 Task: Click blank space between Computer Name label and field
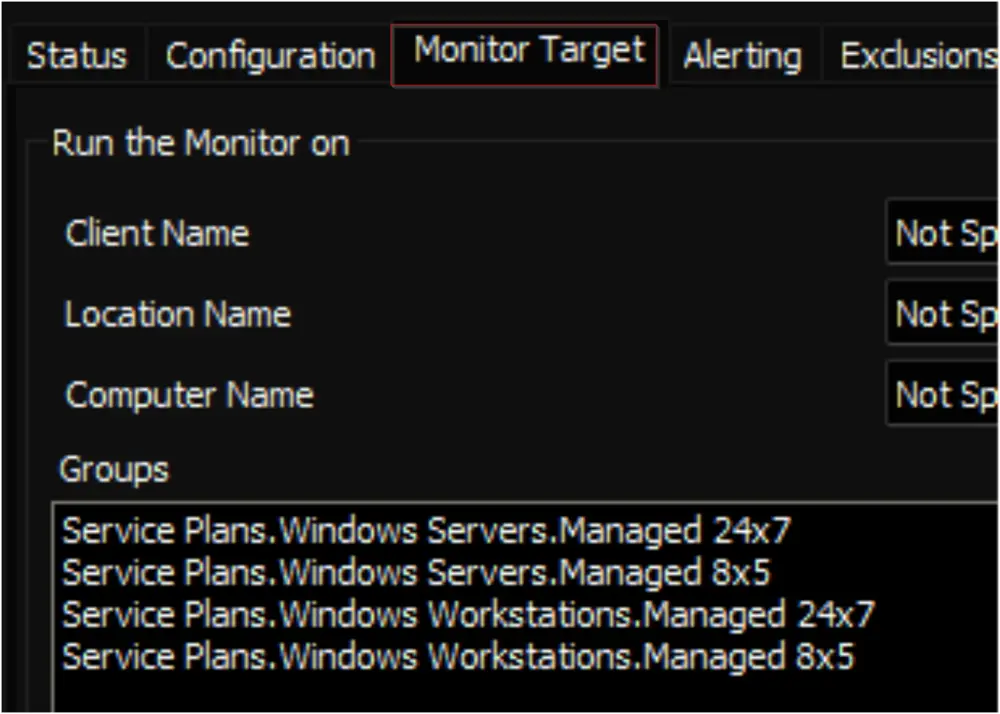tap(599, 395)
